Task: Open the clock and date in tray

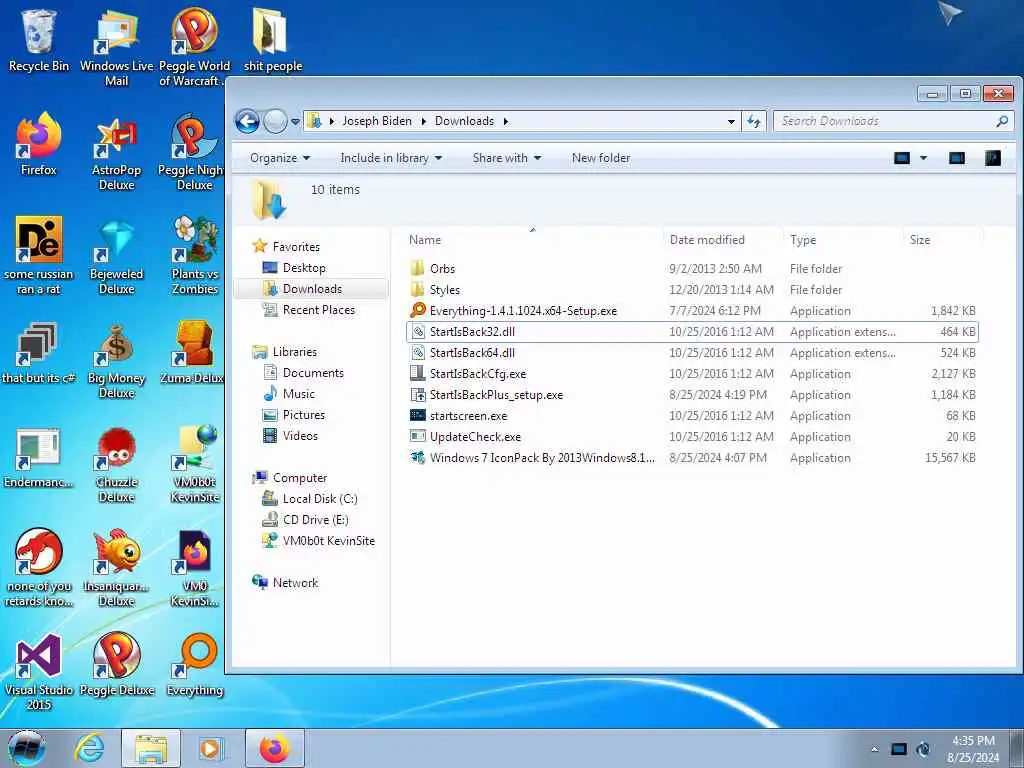Action: click(973, 749)
